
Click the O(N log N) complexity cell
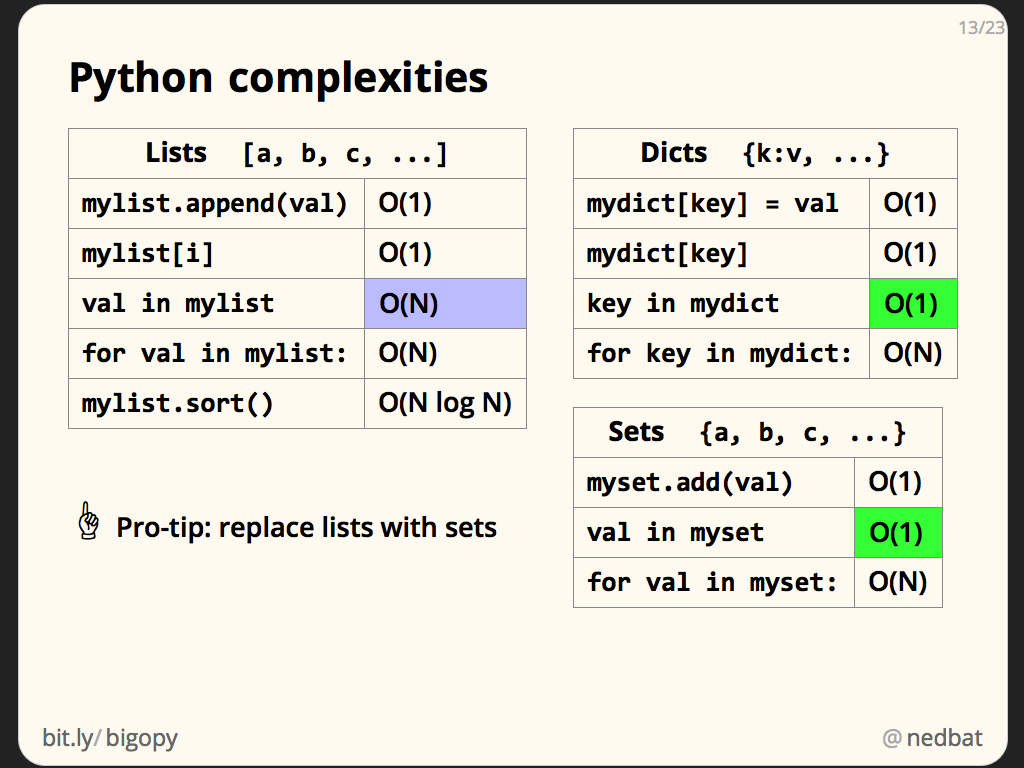445,404
